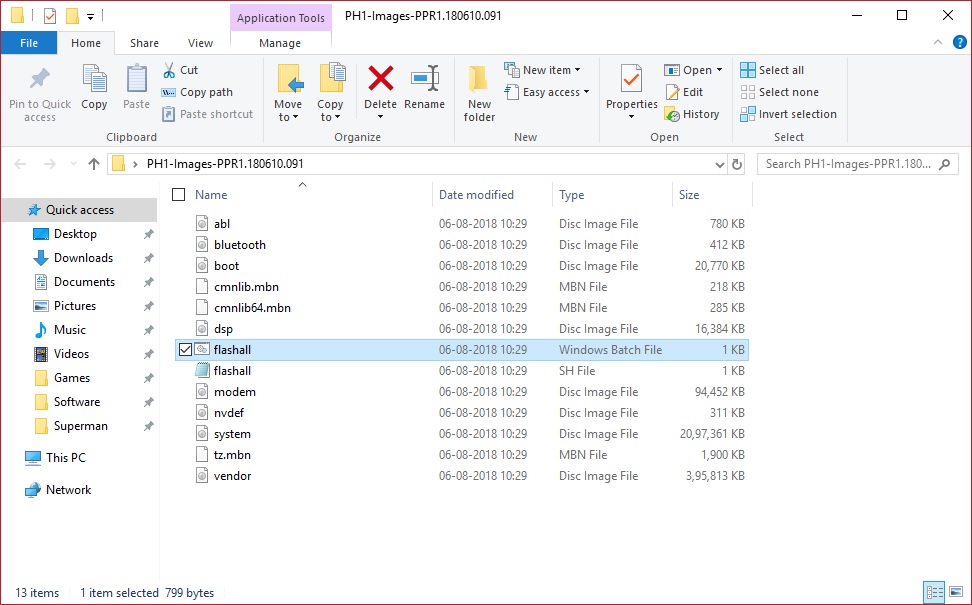Go forward with the forward arrow

click(50, 164)
